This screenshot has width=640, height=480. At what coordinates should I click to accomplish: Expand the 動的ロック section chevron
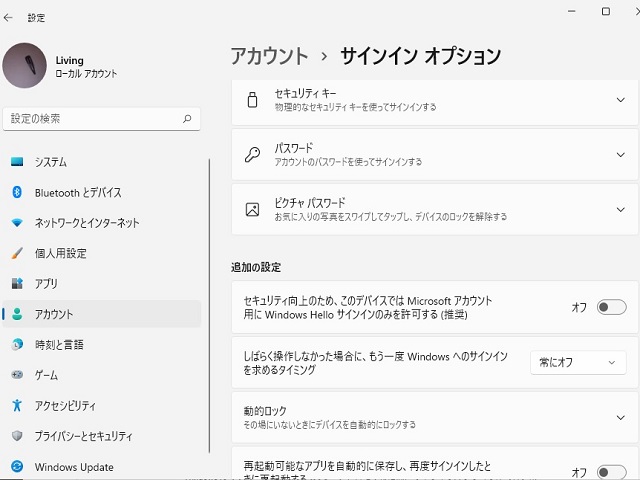(x=620, y=418)
